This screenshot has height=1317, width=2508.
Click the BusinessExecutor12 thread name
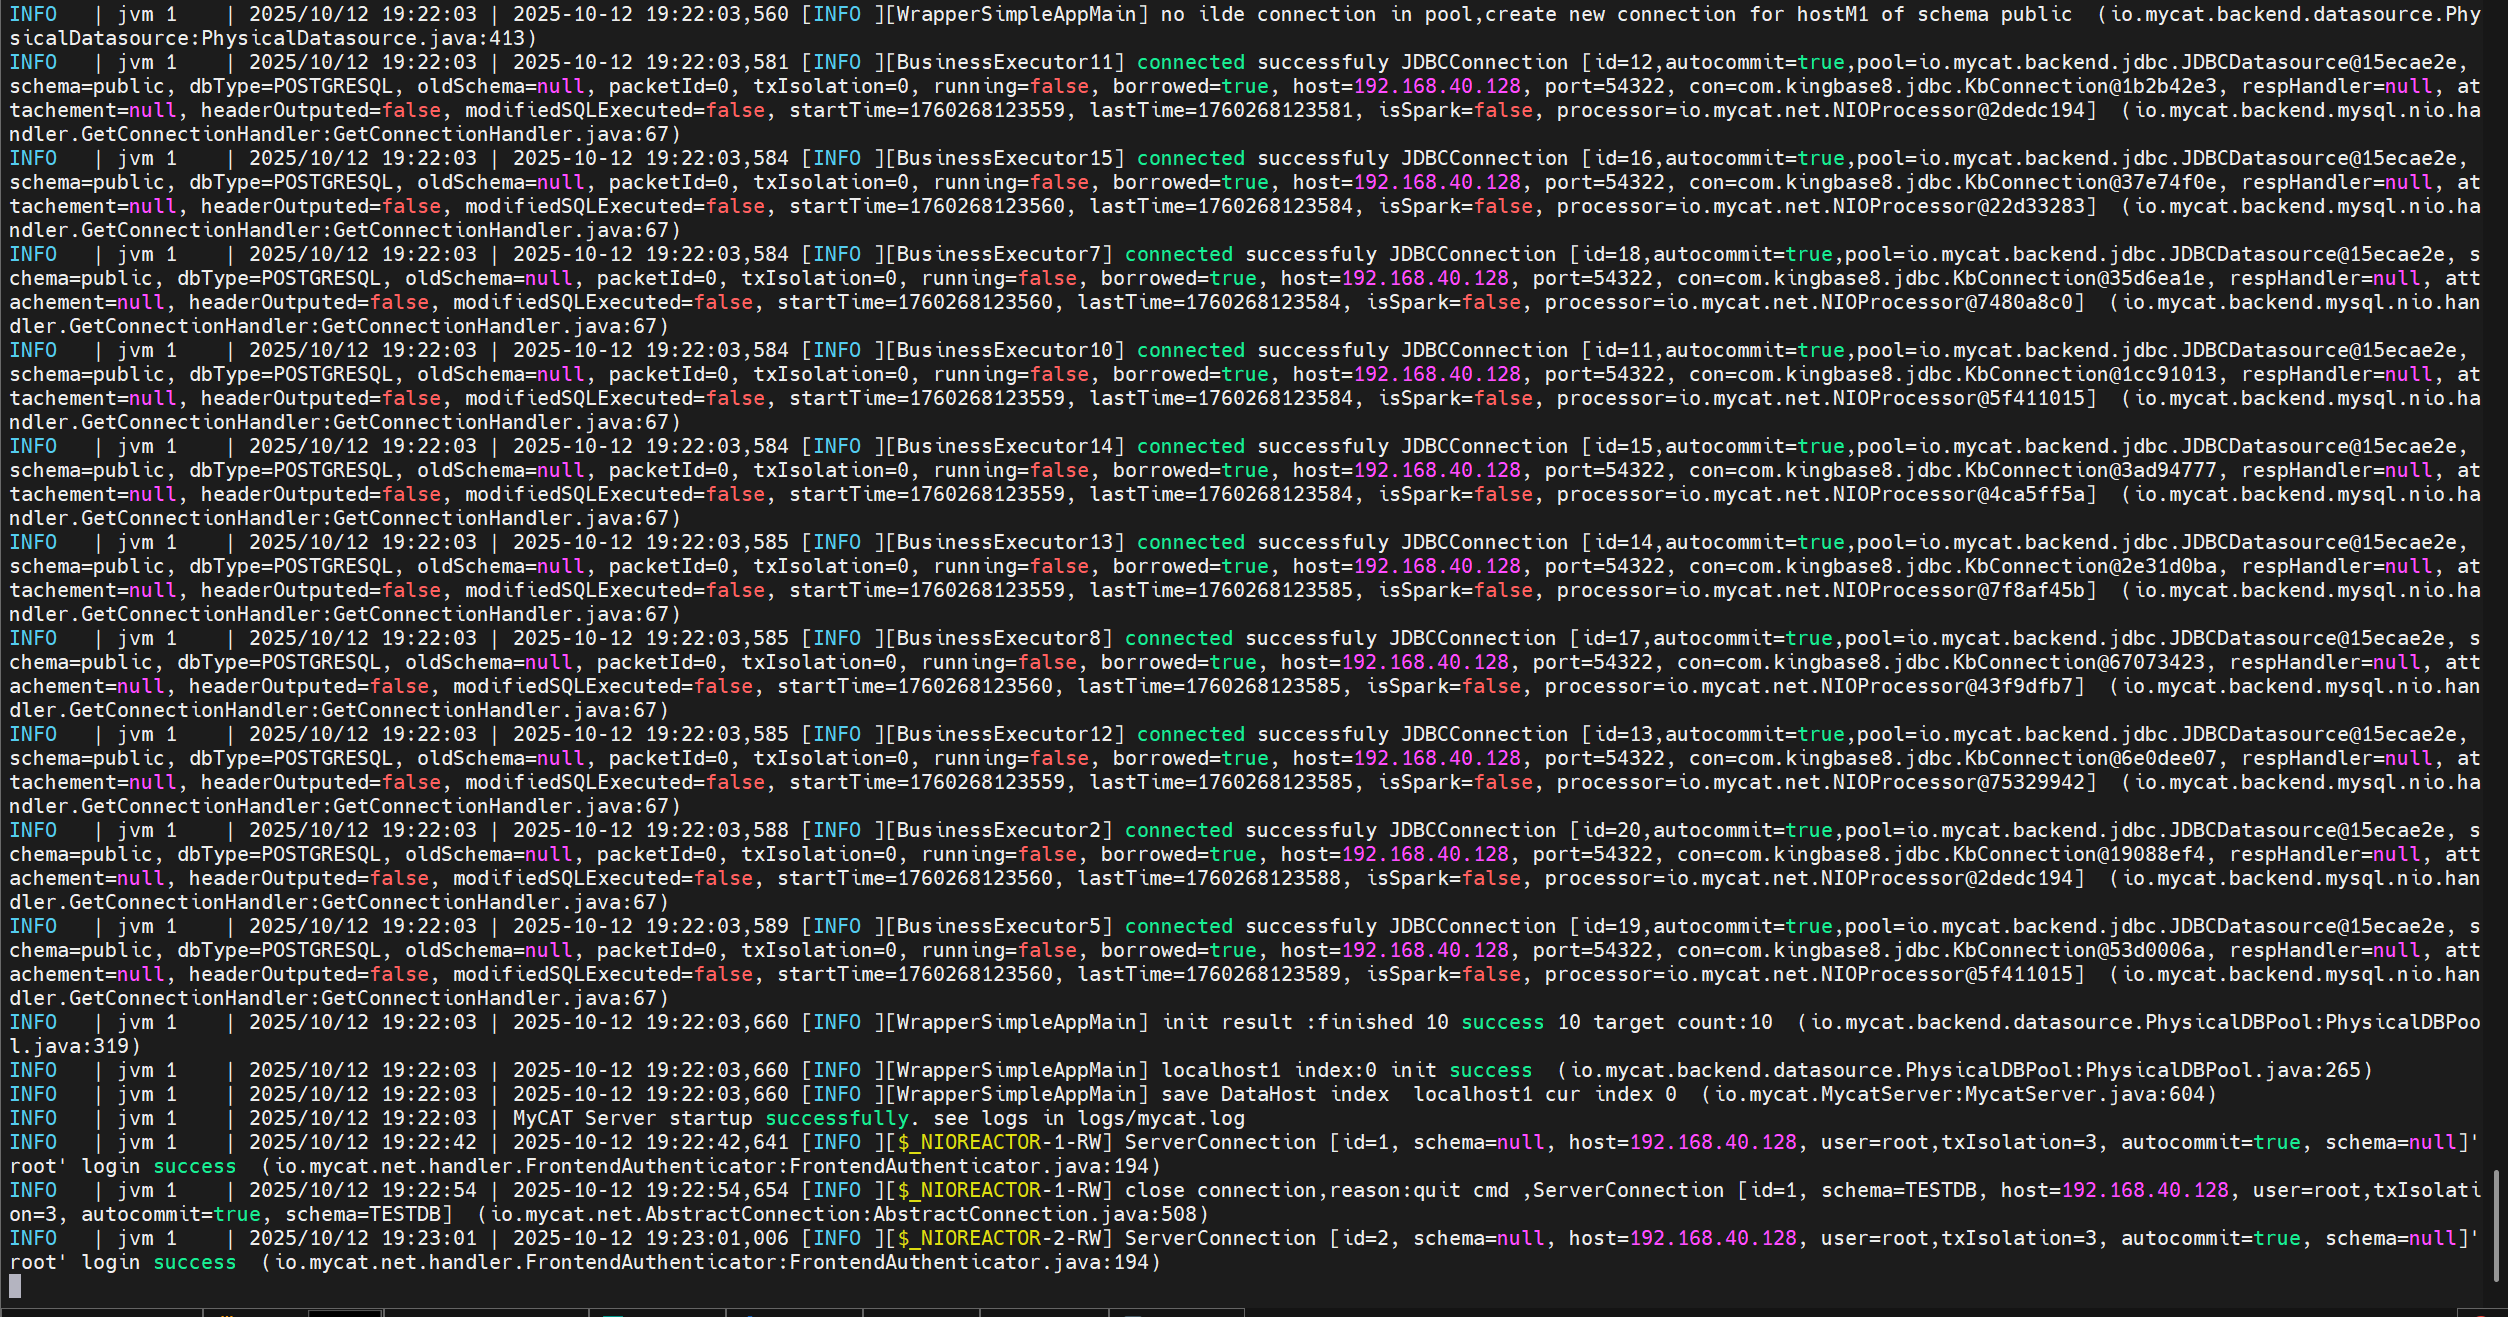click(1004, 734)
